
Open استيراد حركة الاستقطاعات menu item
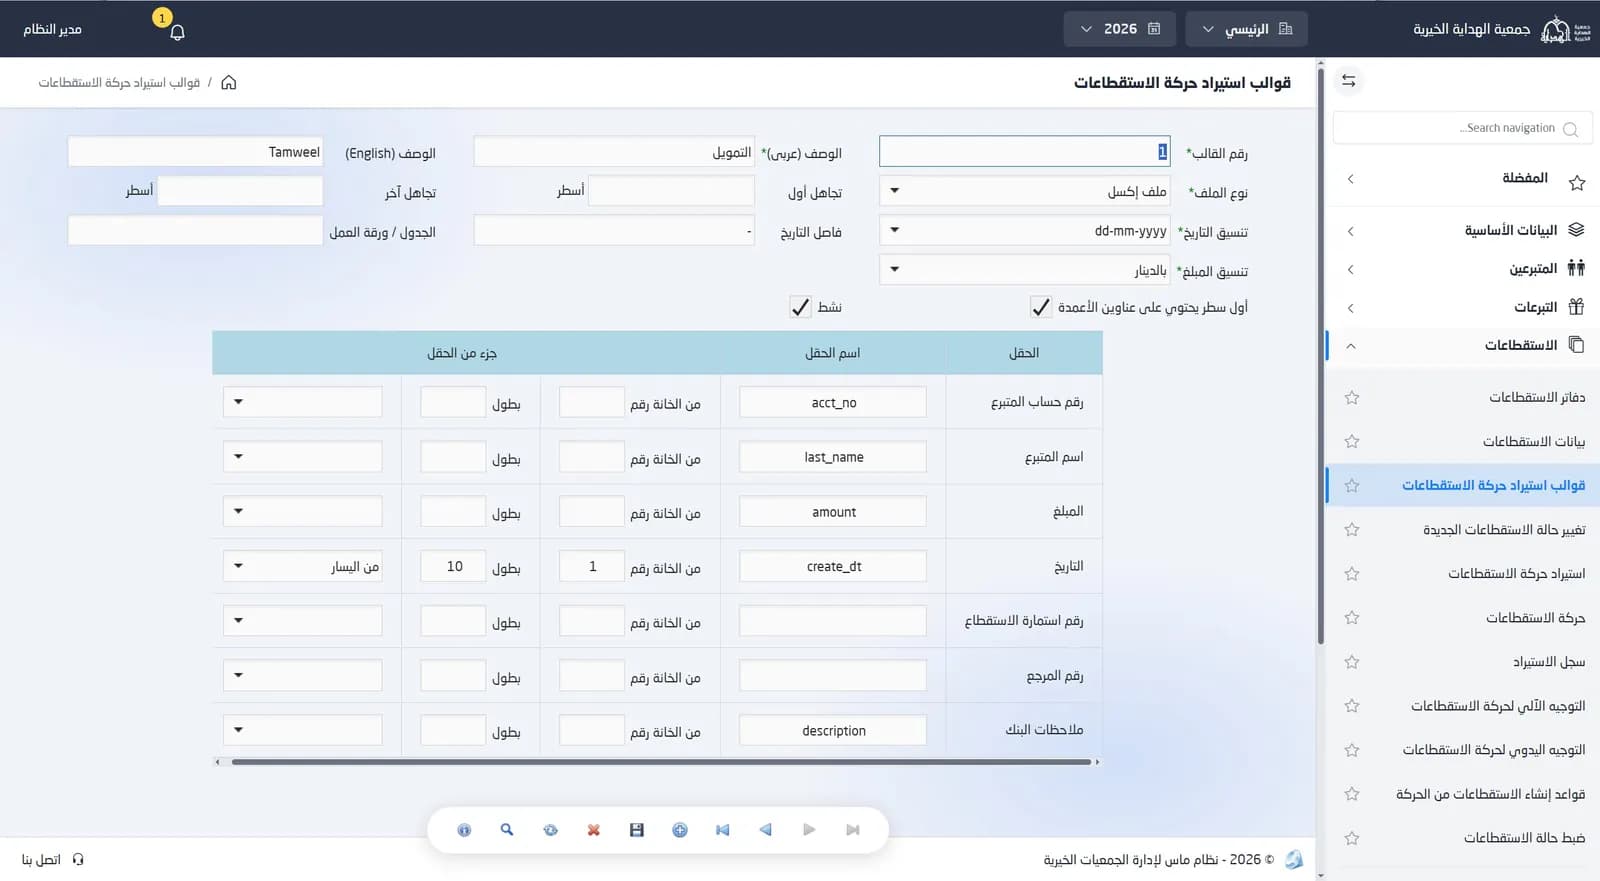click(1517, 574)
